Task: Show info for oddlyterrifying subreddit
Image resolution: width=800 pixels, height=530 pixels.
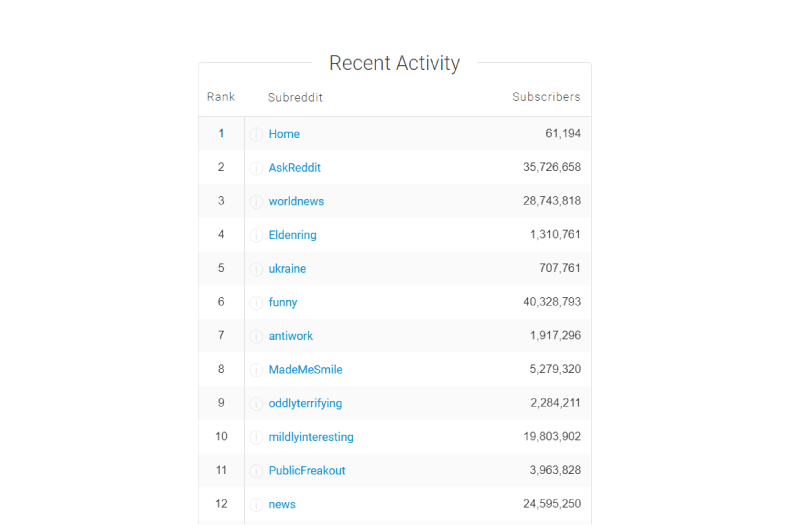Action: (x=256, y=403)
